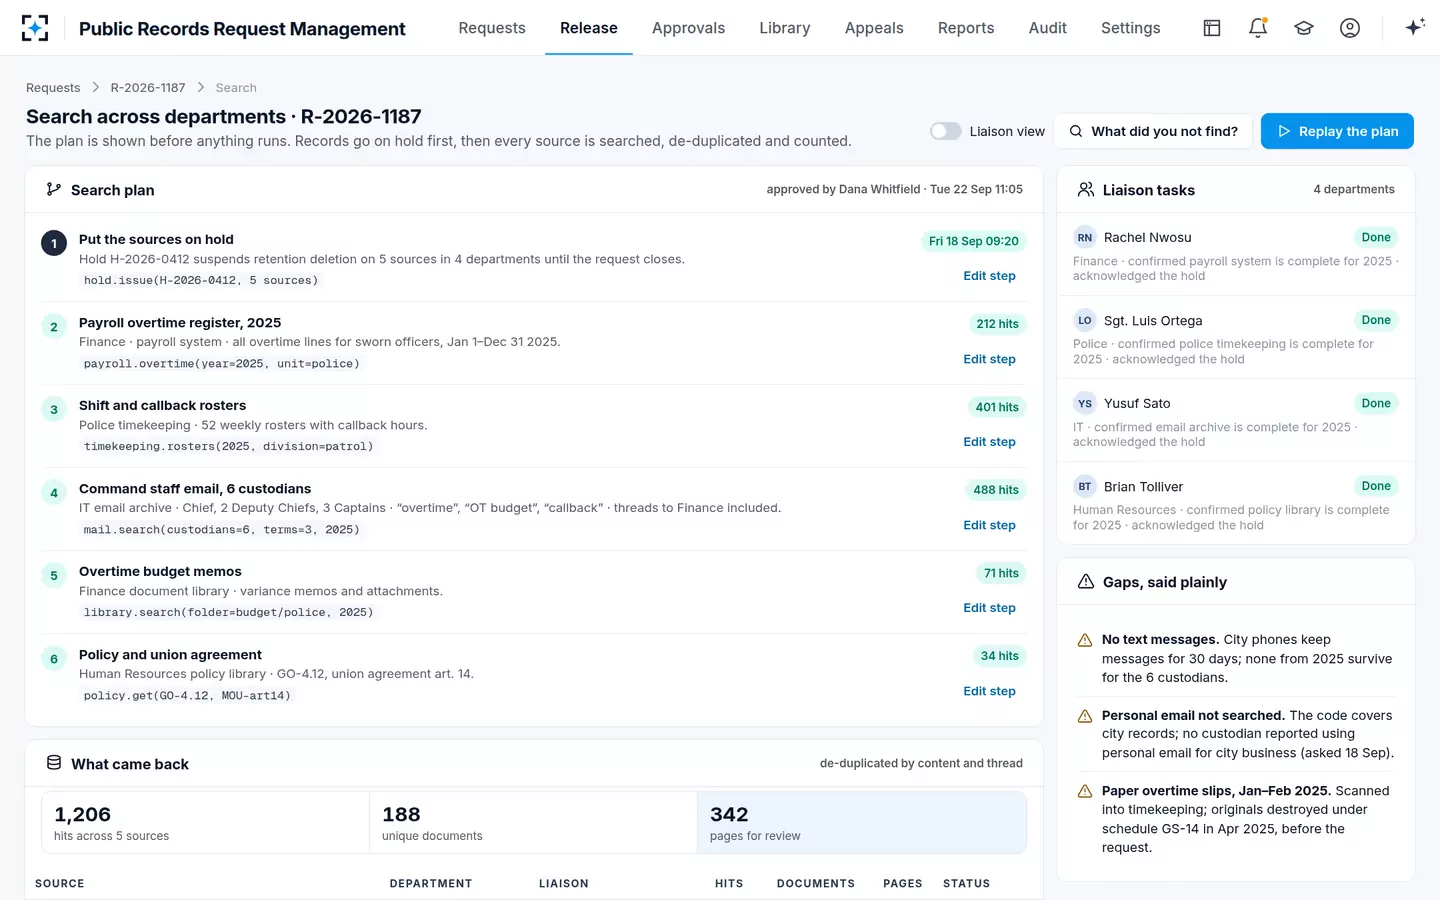Click Rachel Nwosu's RN avatar
This screenshot has height=900, width=1440.
(1085, 238)
